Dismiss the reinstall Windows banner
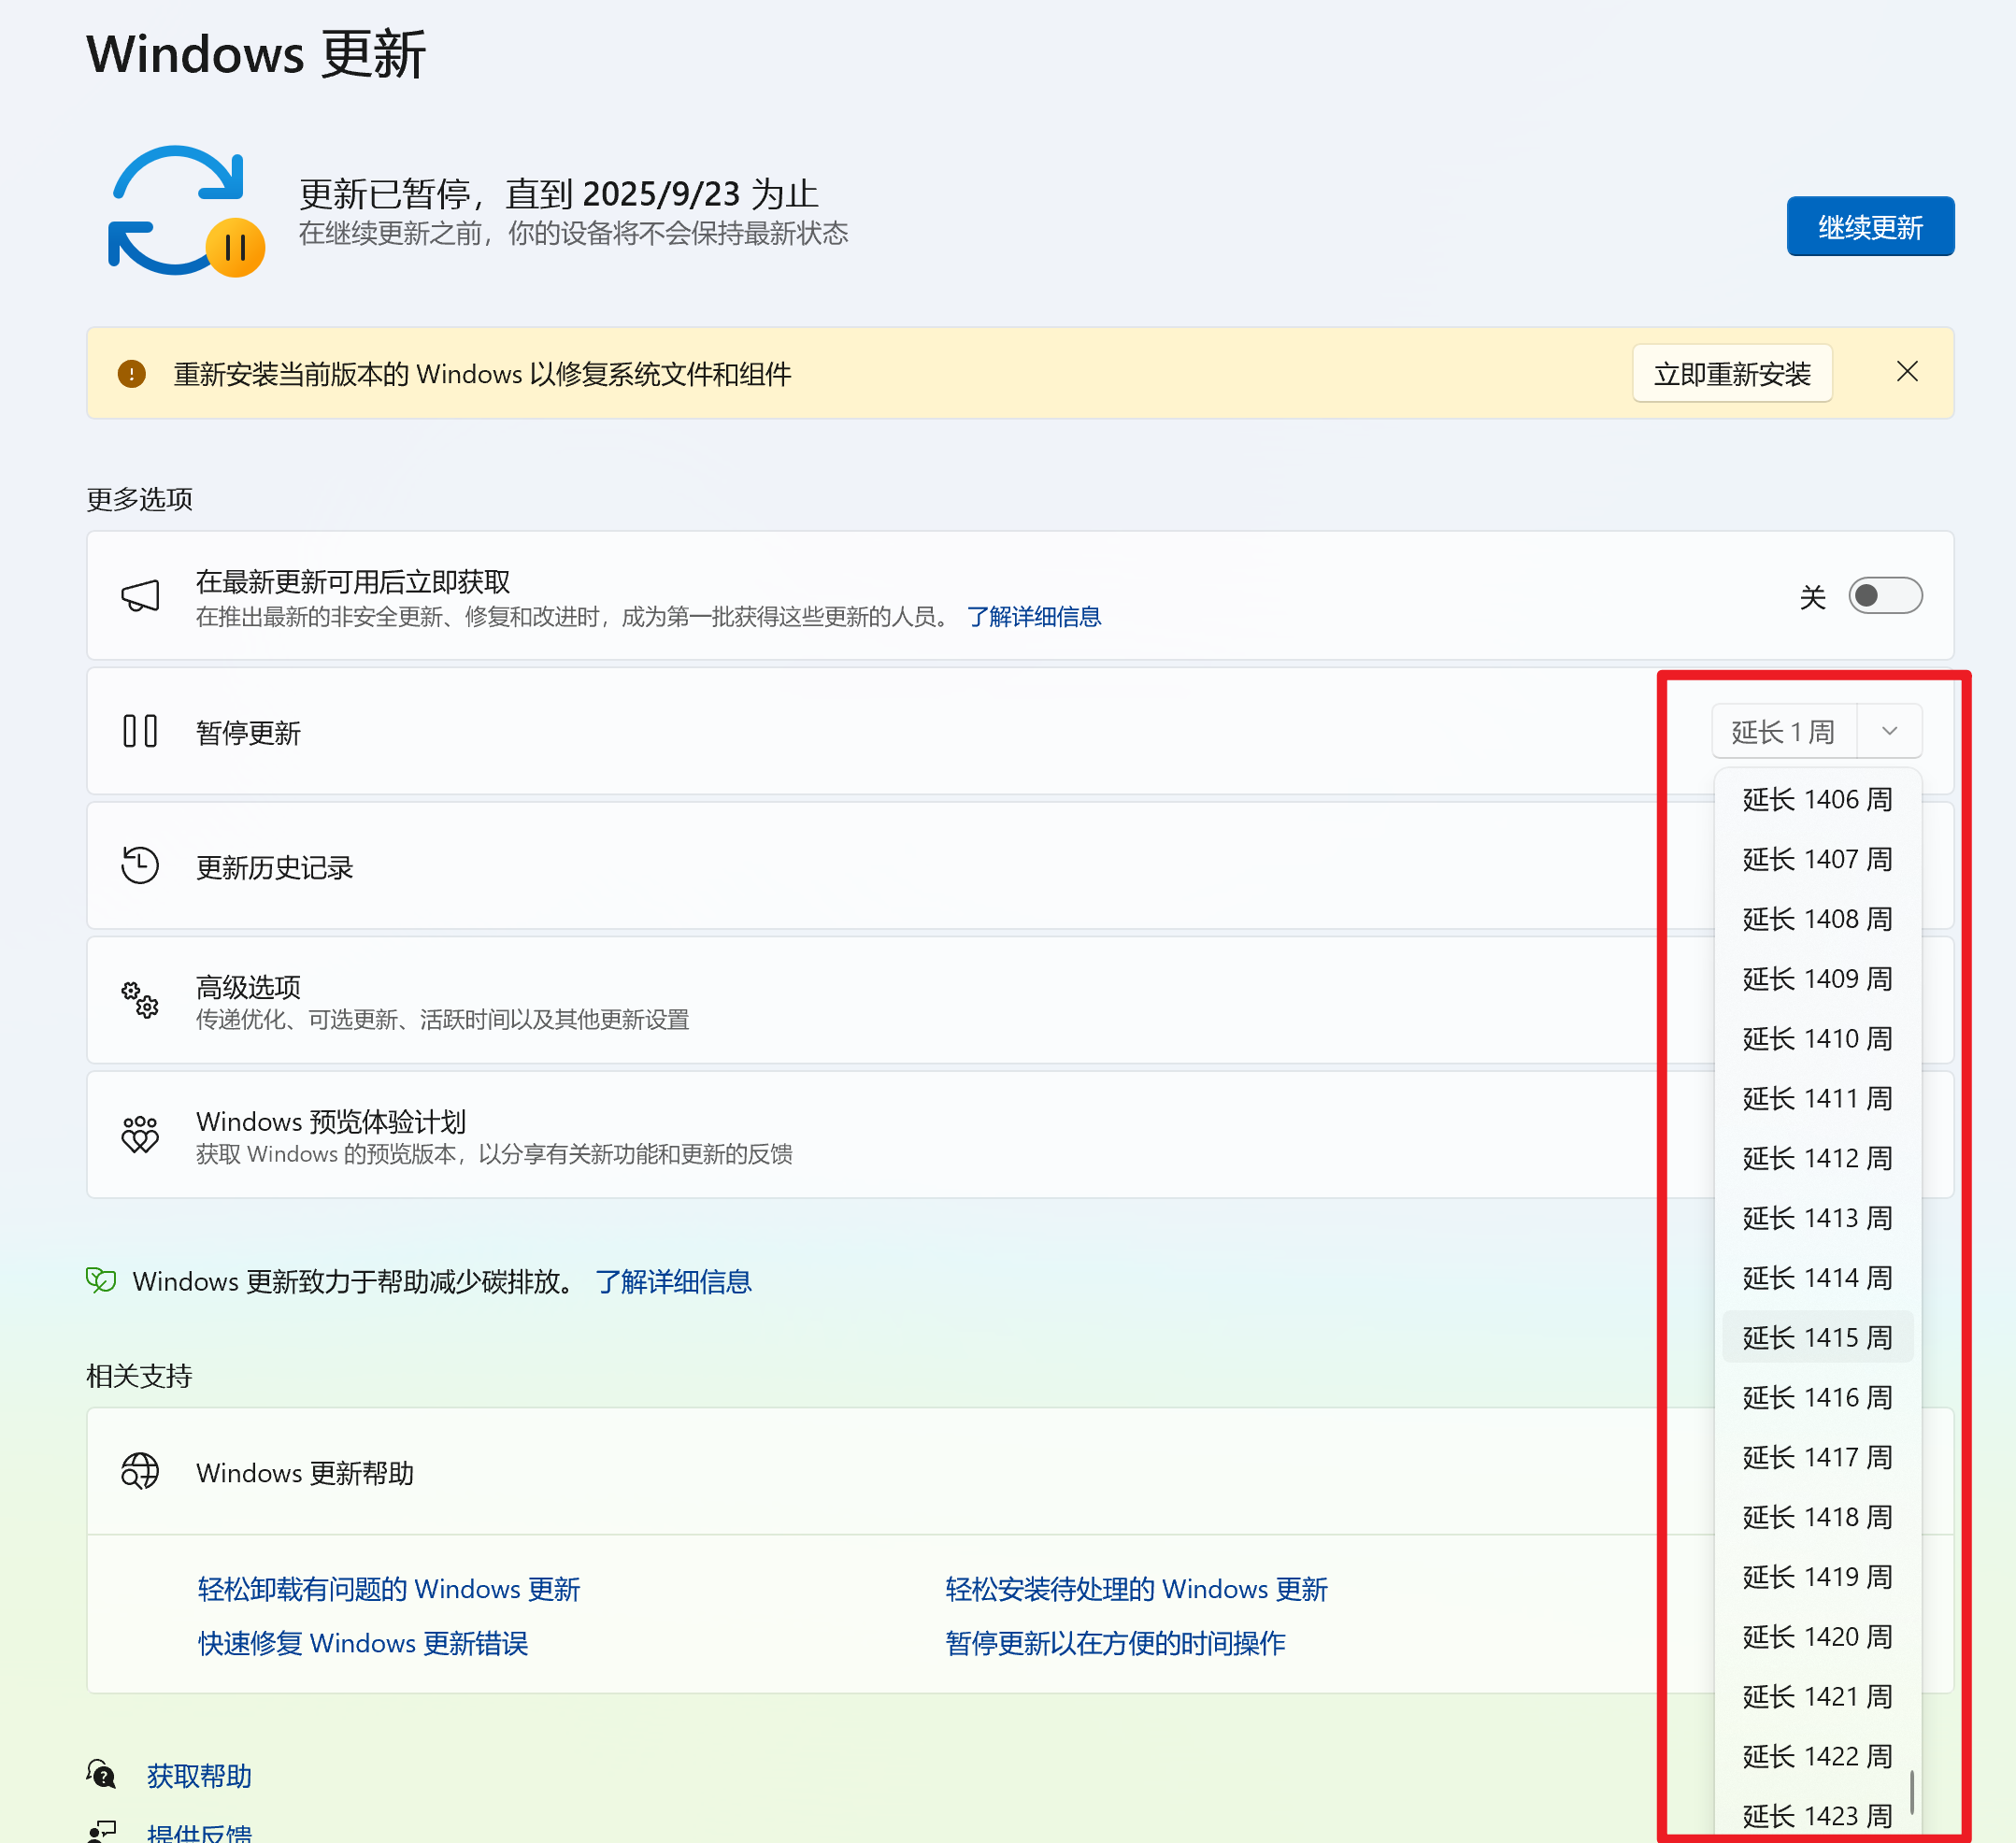Viewport: 2016px width, 1843px height. 1907,372
